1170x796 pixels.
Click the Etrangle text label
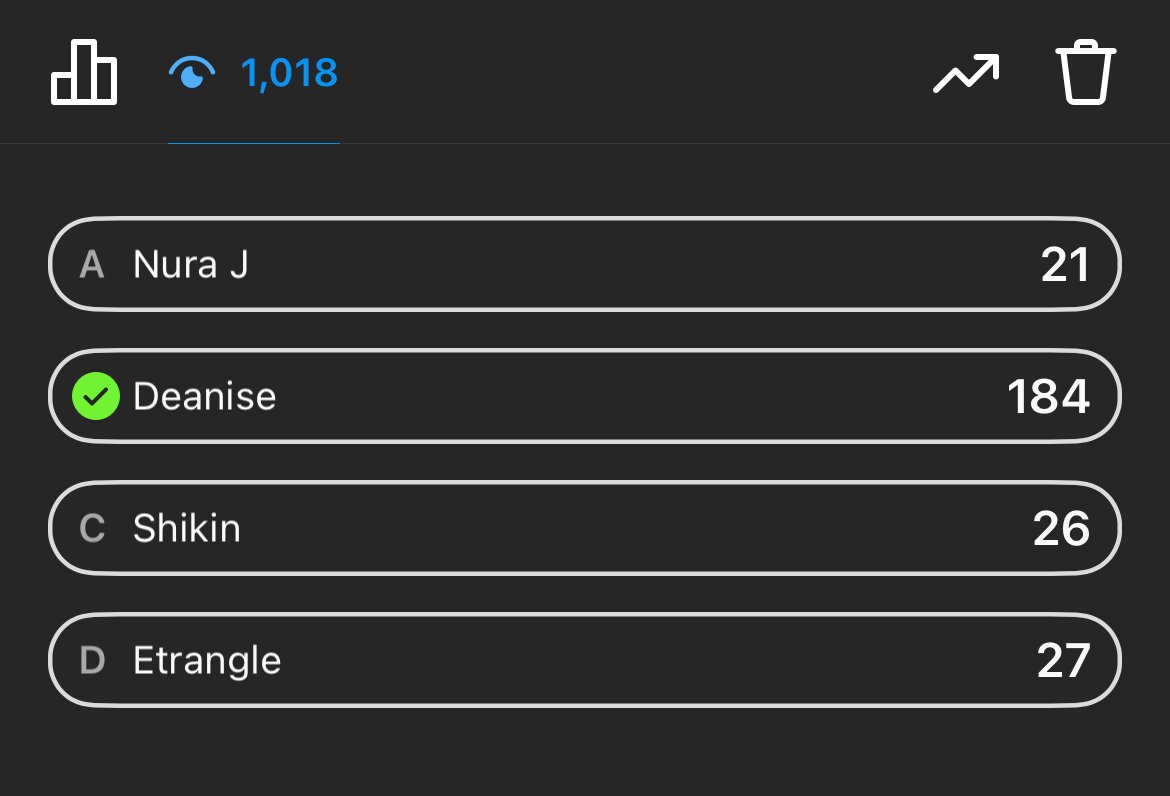(207, 661)
